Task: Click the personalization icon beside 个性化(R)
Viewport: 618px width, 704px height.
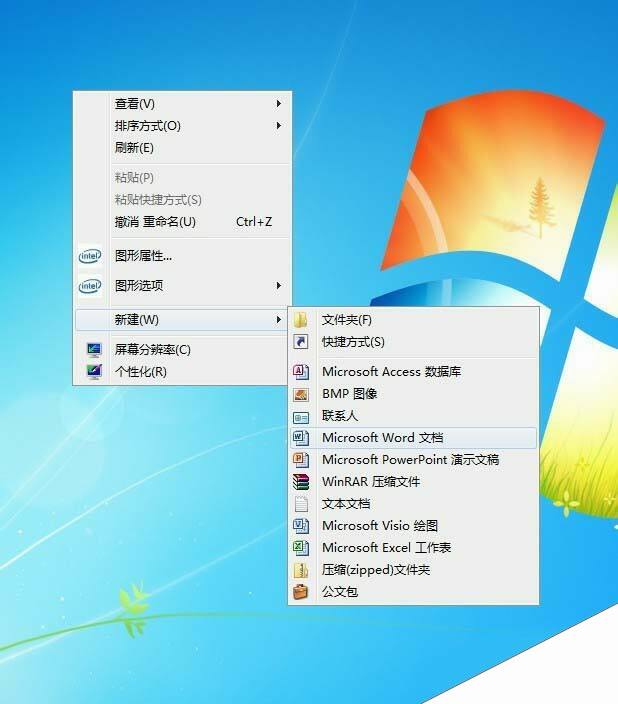Action: [94, 371]
